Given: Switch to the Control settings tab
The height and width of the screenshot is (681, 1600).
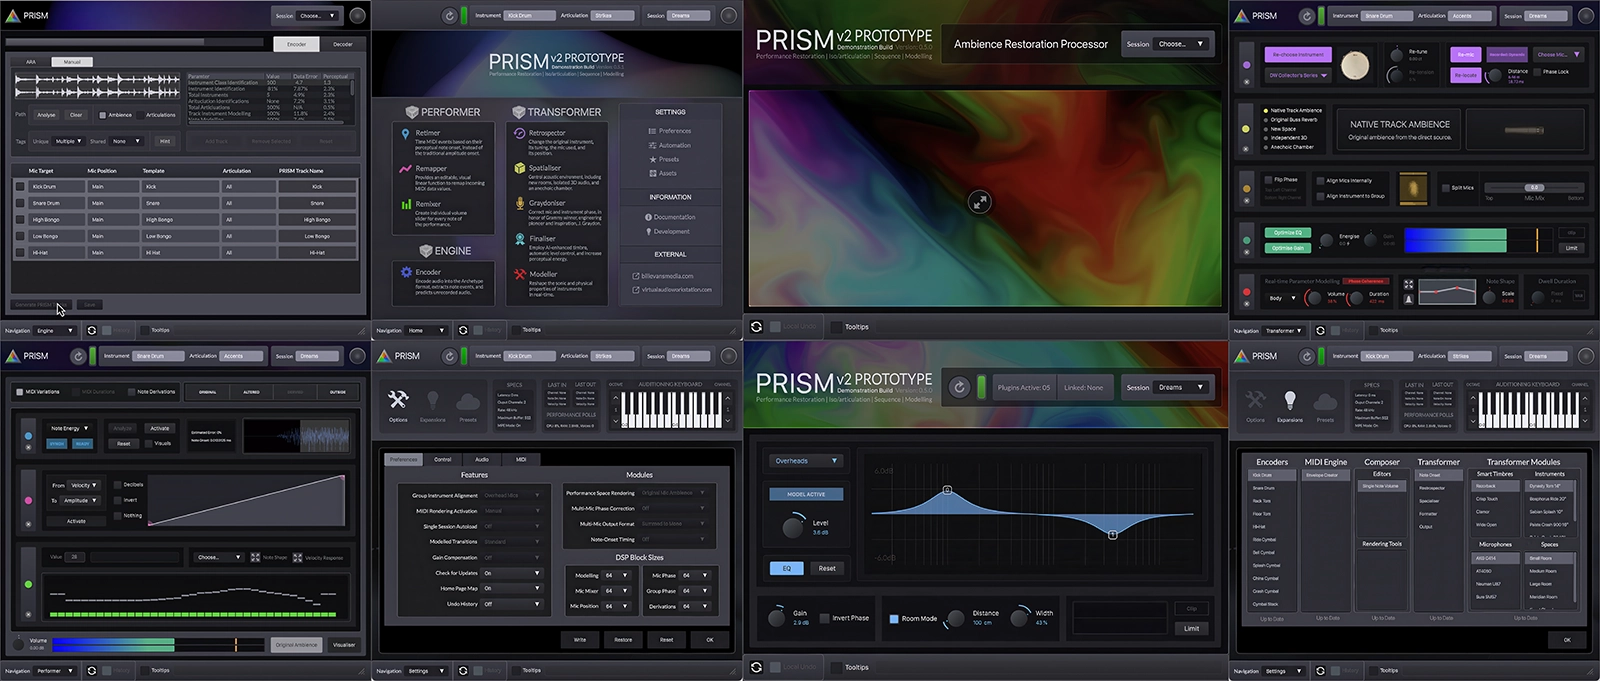Looking at the screenshot, I should [x=442, y=460].
